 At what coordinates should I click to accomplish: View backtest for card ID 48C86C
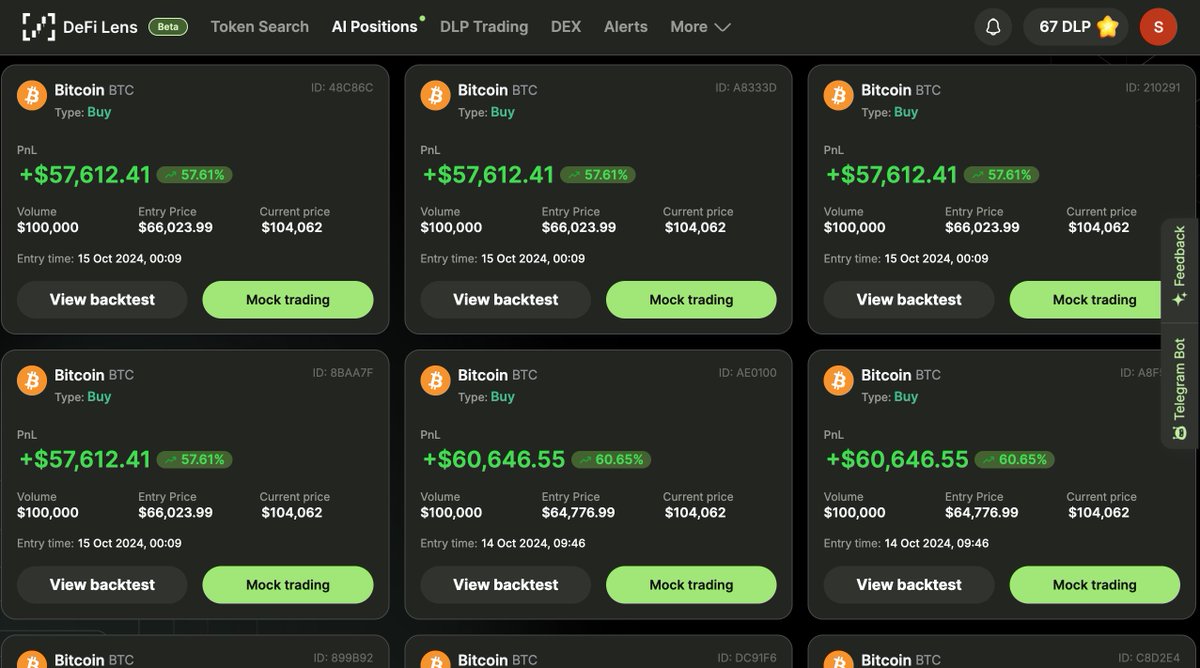102,299
